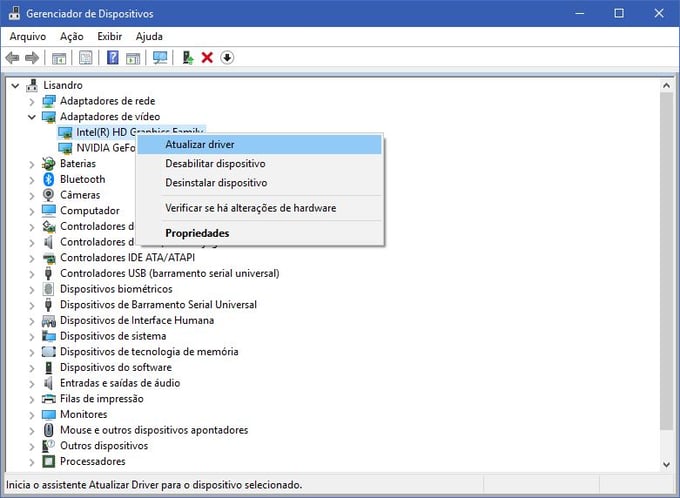Click the Processadores chip icon
This screenshot has height=498, width=680.
(x=49, y=461)
